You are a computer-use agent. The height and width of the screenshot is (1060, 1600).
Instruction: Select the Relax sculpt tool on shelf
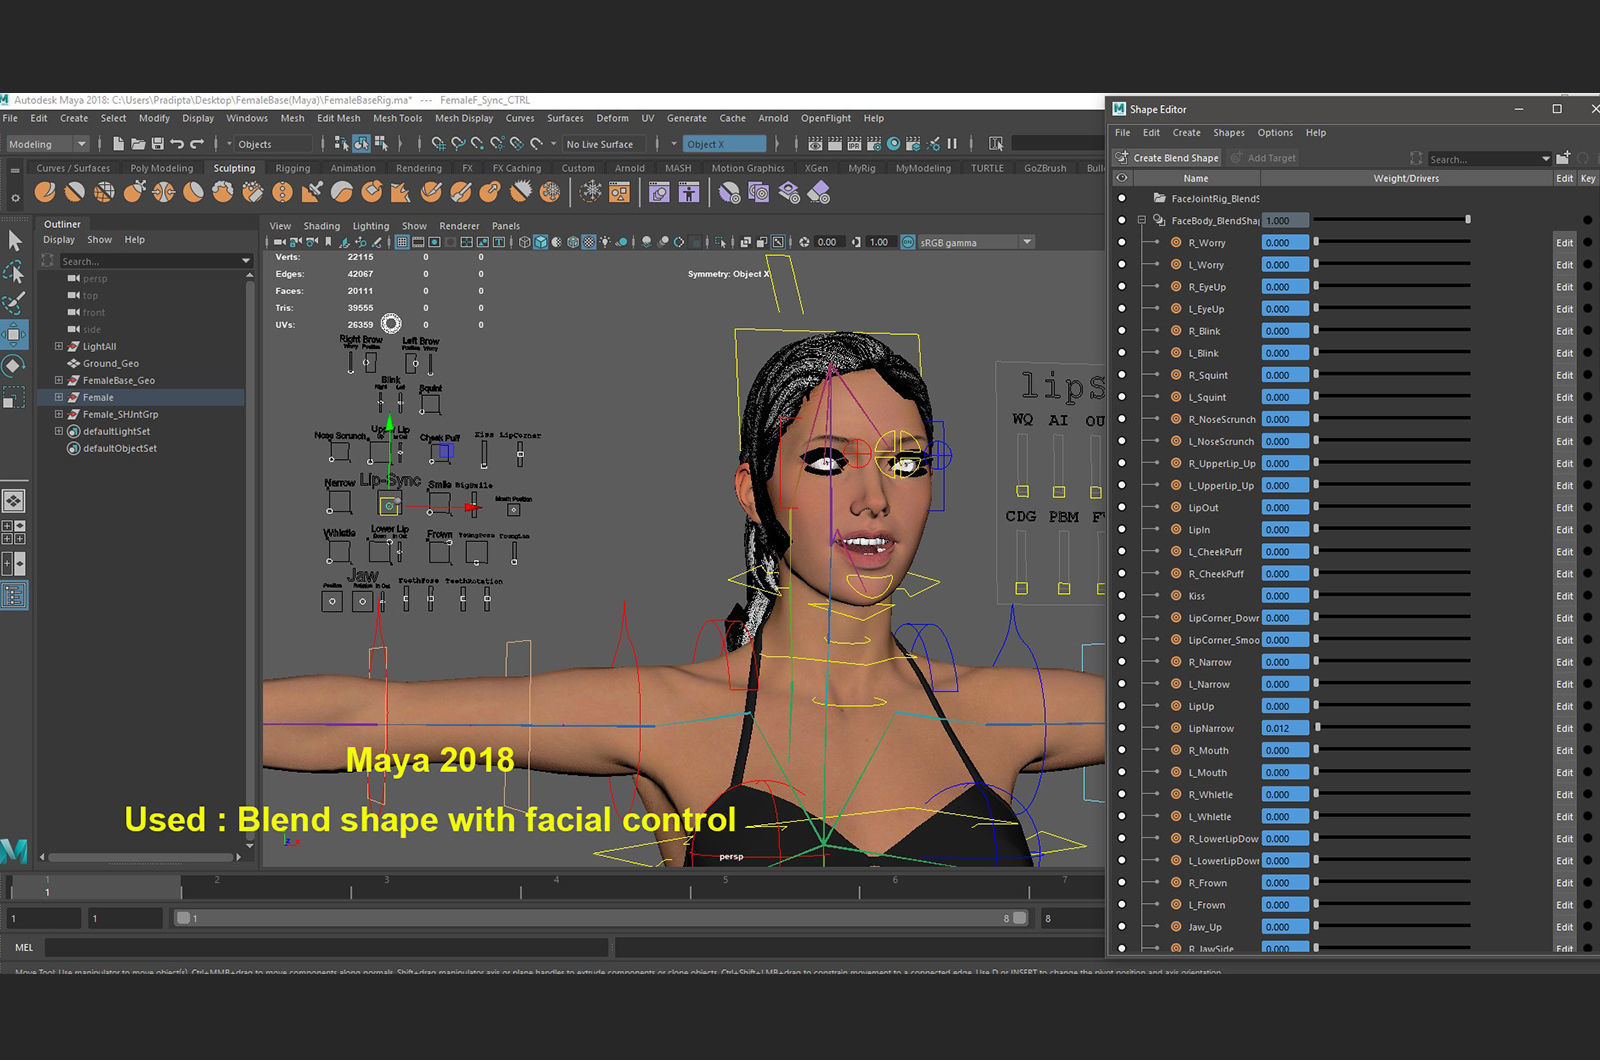[x=104, y=192]
